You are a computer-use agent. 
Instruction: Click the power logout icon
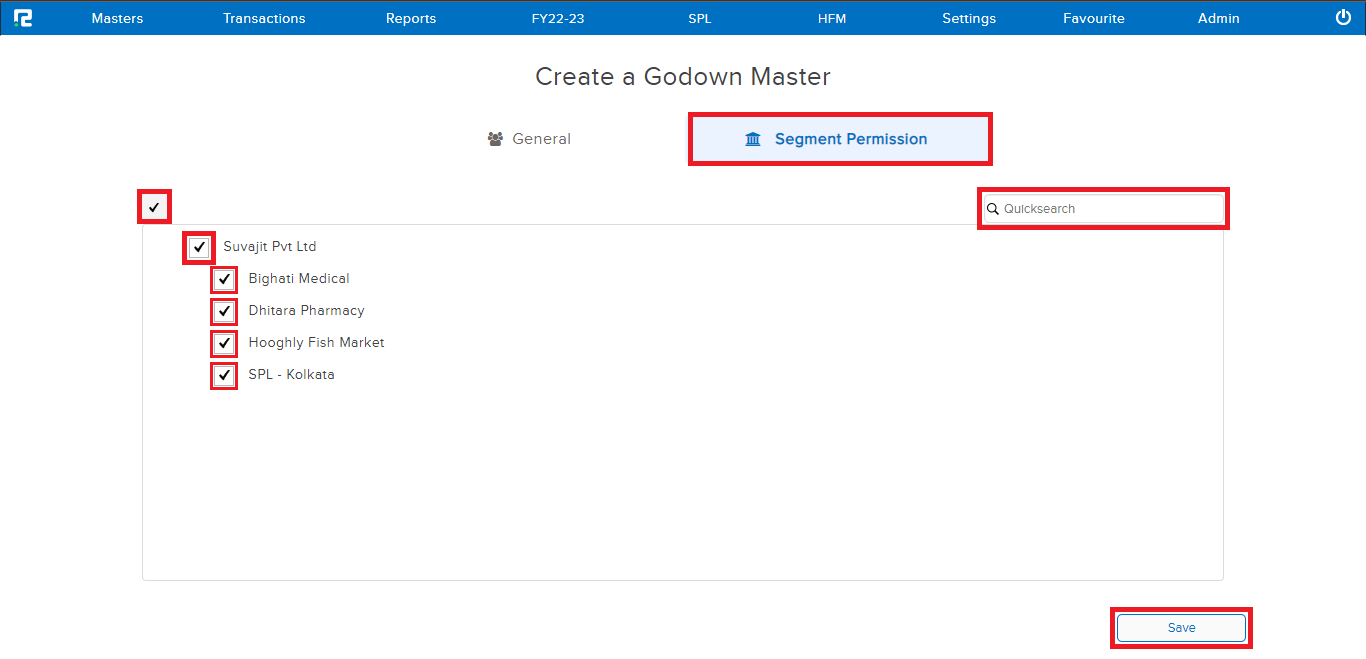pos(1343,18)
